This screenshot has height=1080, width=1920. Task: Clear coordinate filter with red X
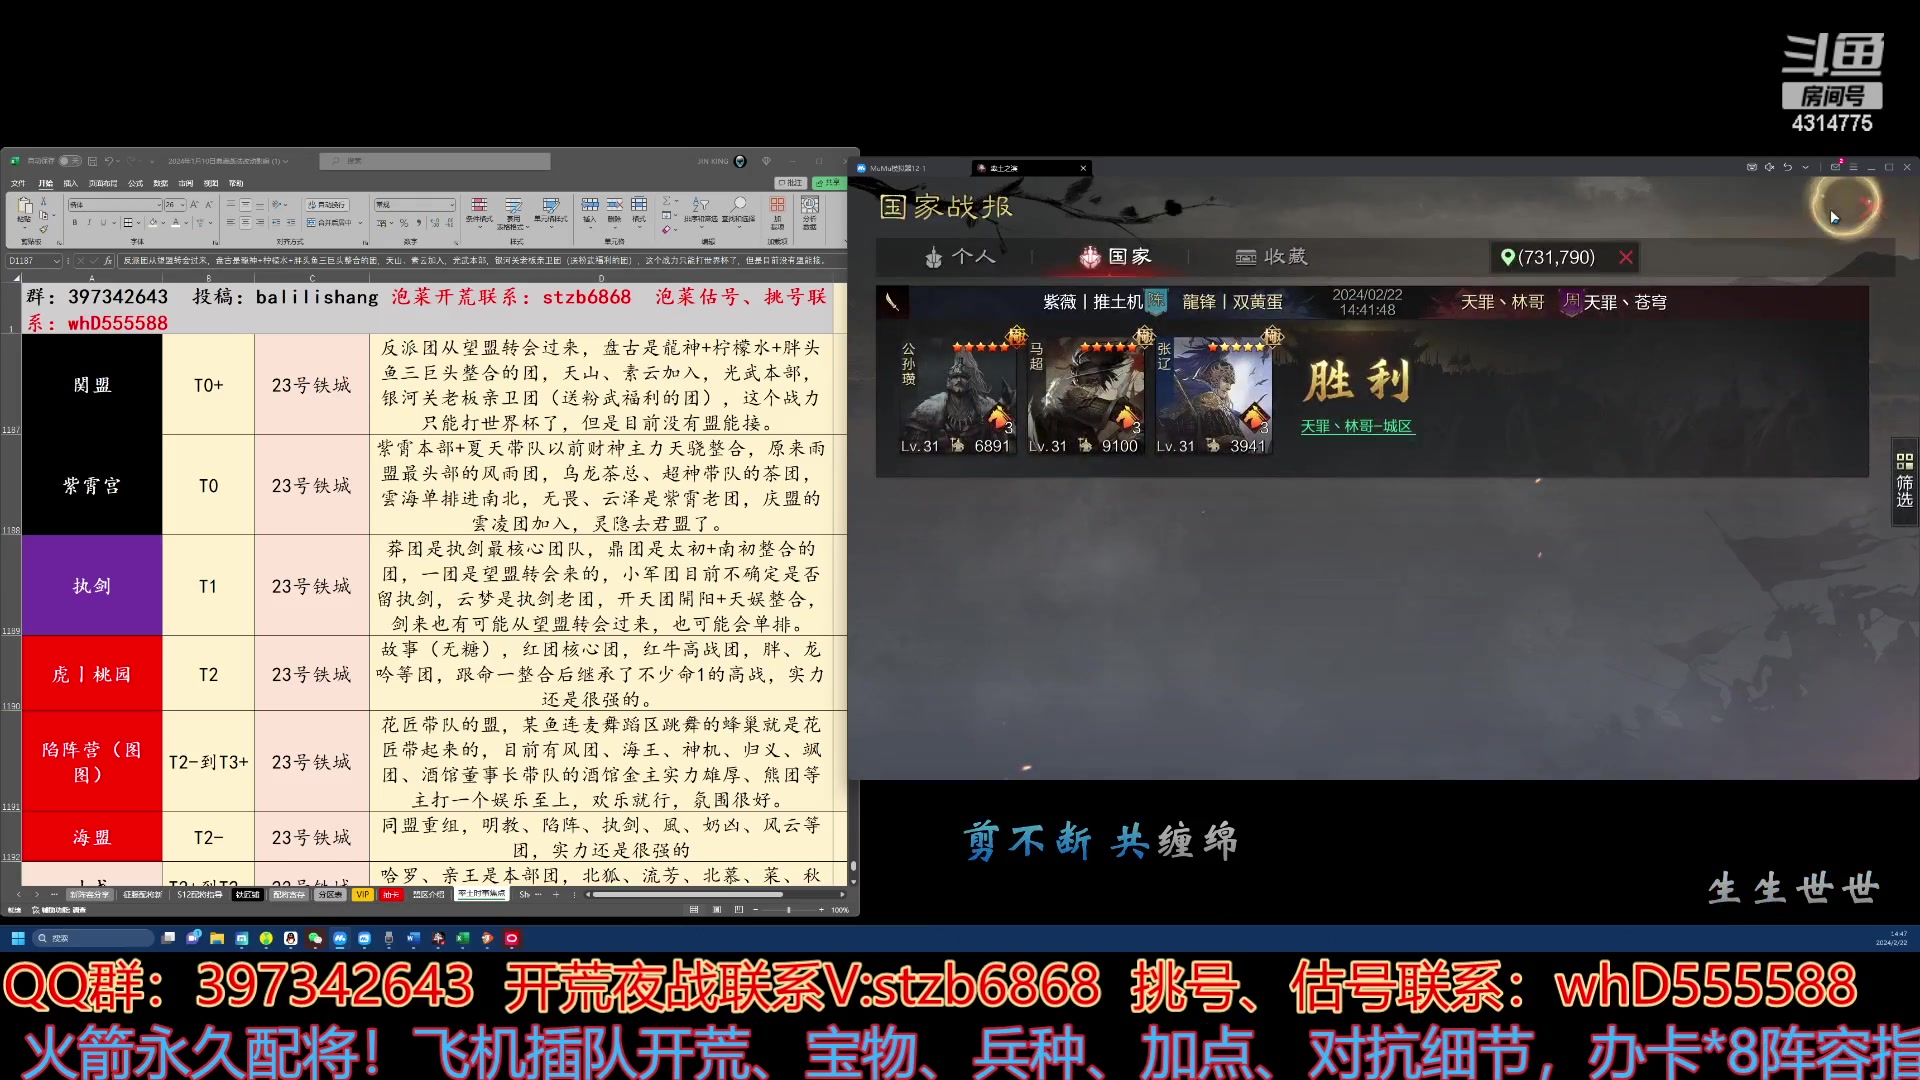coord(1626,258)
